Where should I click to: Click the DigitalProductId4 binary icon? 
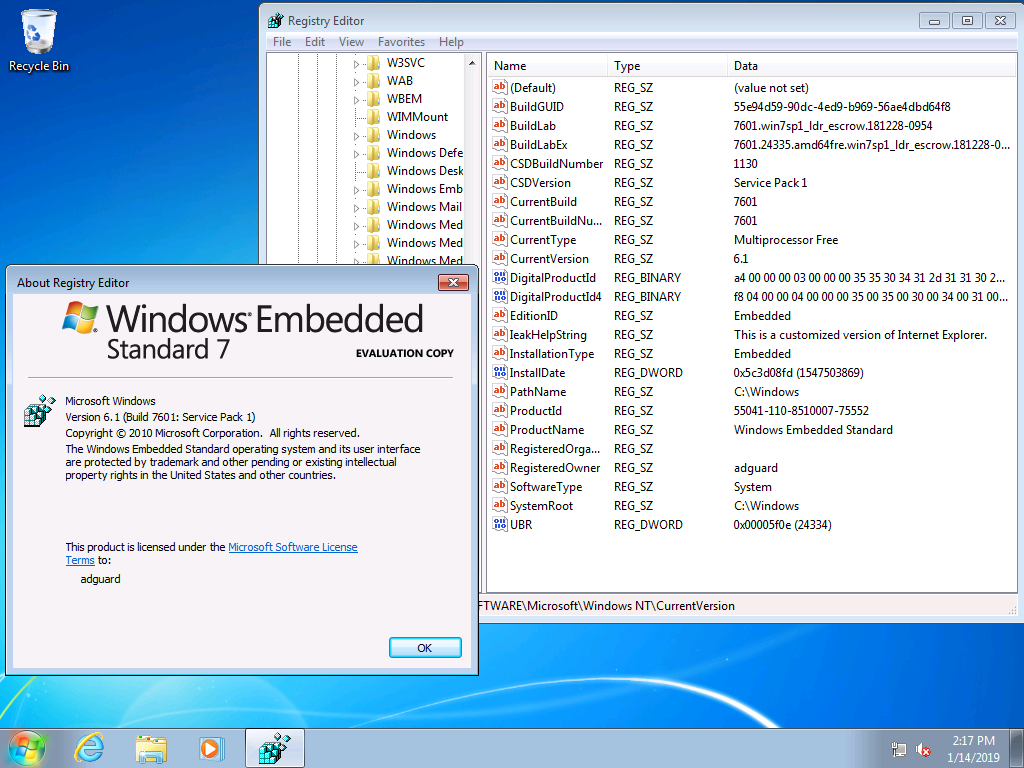click(x=500, y=296)
